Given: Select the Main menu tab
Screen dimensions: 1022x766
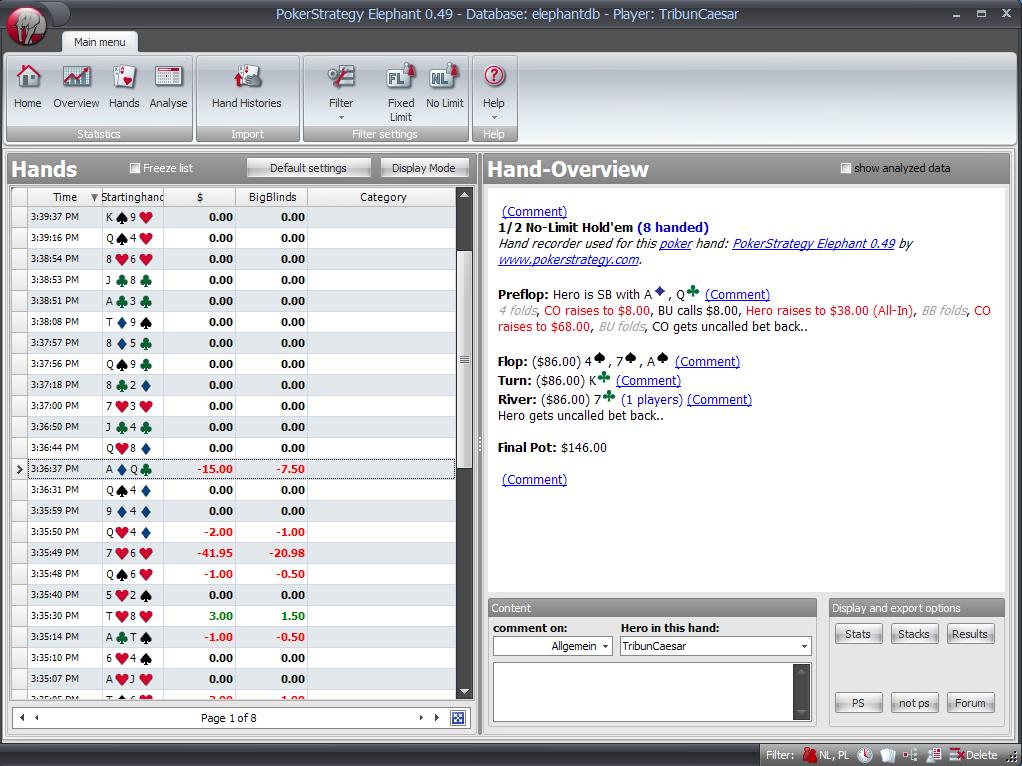Looking at the screenshot, I should click(x=99, y=42).
